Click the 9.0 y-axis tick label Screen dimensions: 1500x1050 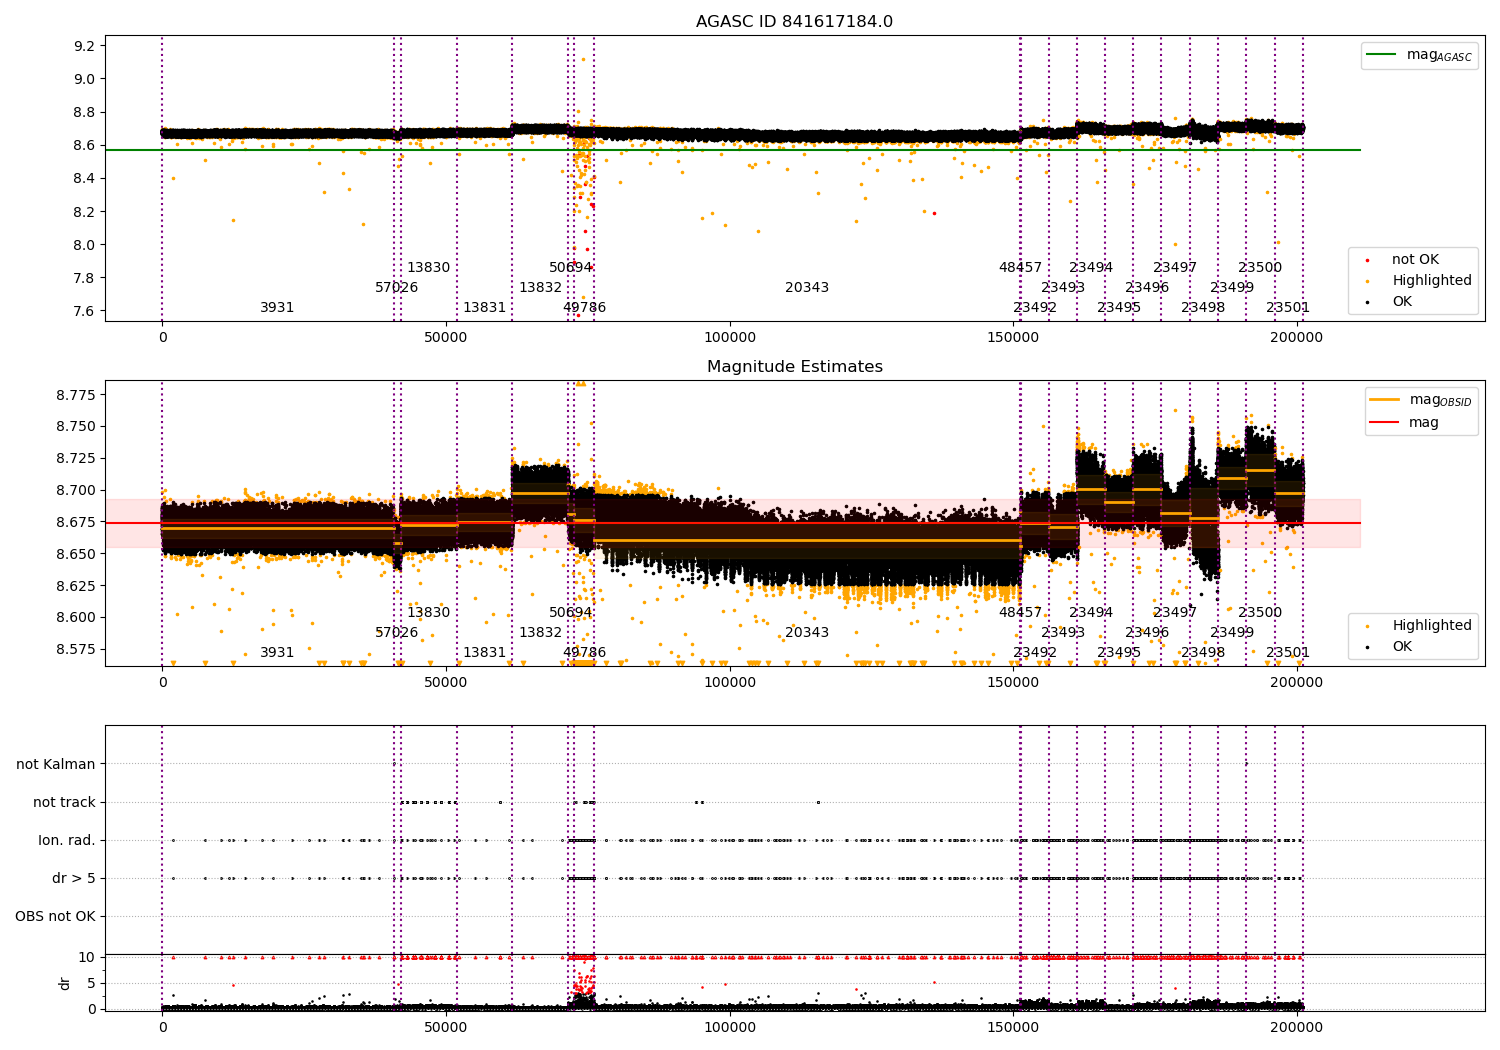tap(85, 79)
